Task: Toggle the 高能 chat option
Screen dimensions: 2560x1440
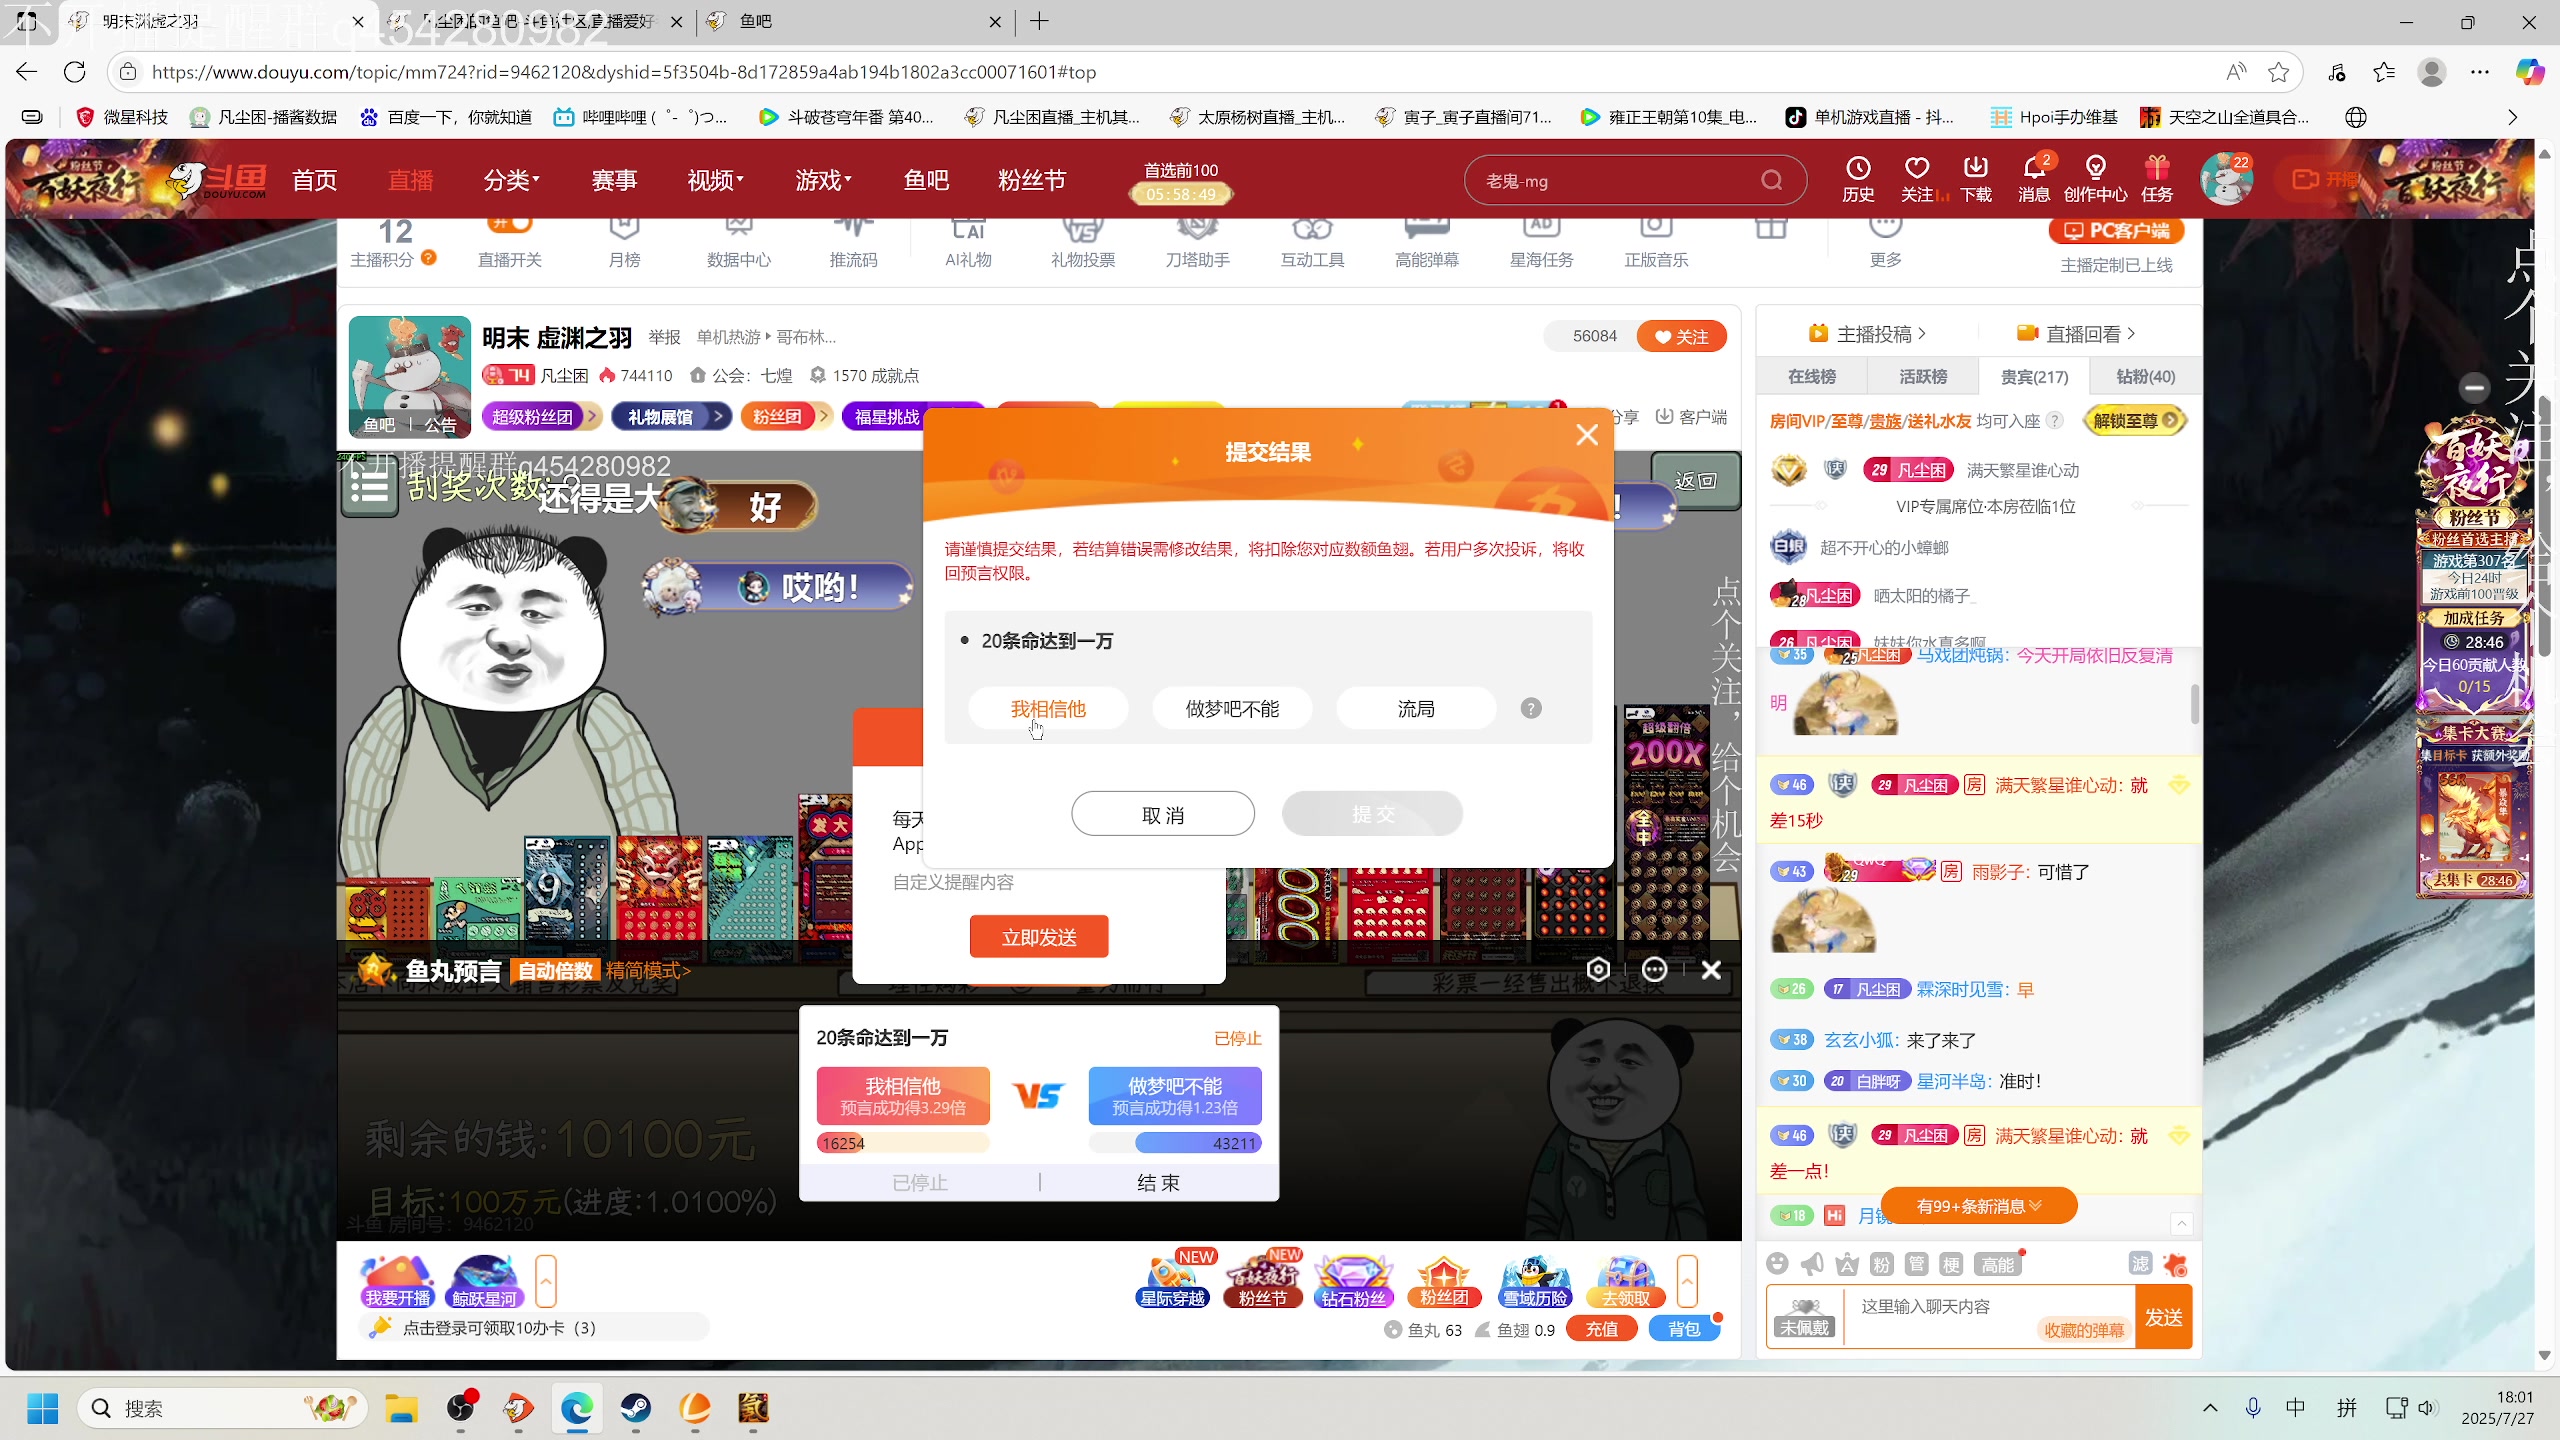Action: coord(1998,1264)
